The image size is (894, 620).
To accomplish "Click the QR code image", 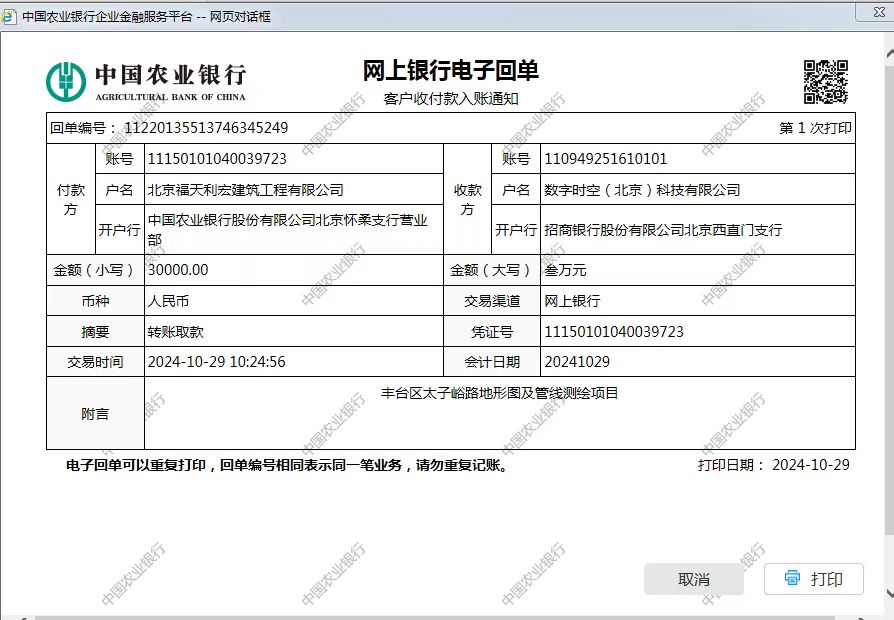I will coord(826,82).
